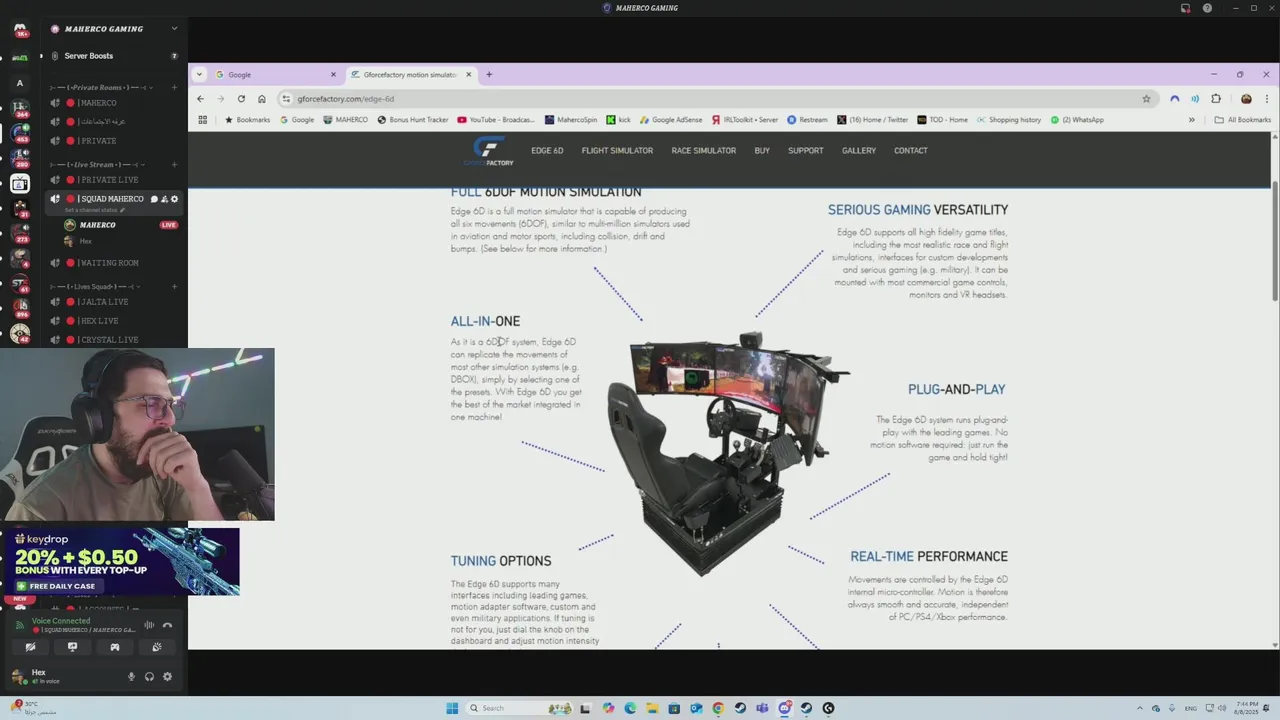Join the PRIVATE LIVE voice channel
The height and width of the screenshot is (720, 1280).
[x=108, y=180]
